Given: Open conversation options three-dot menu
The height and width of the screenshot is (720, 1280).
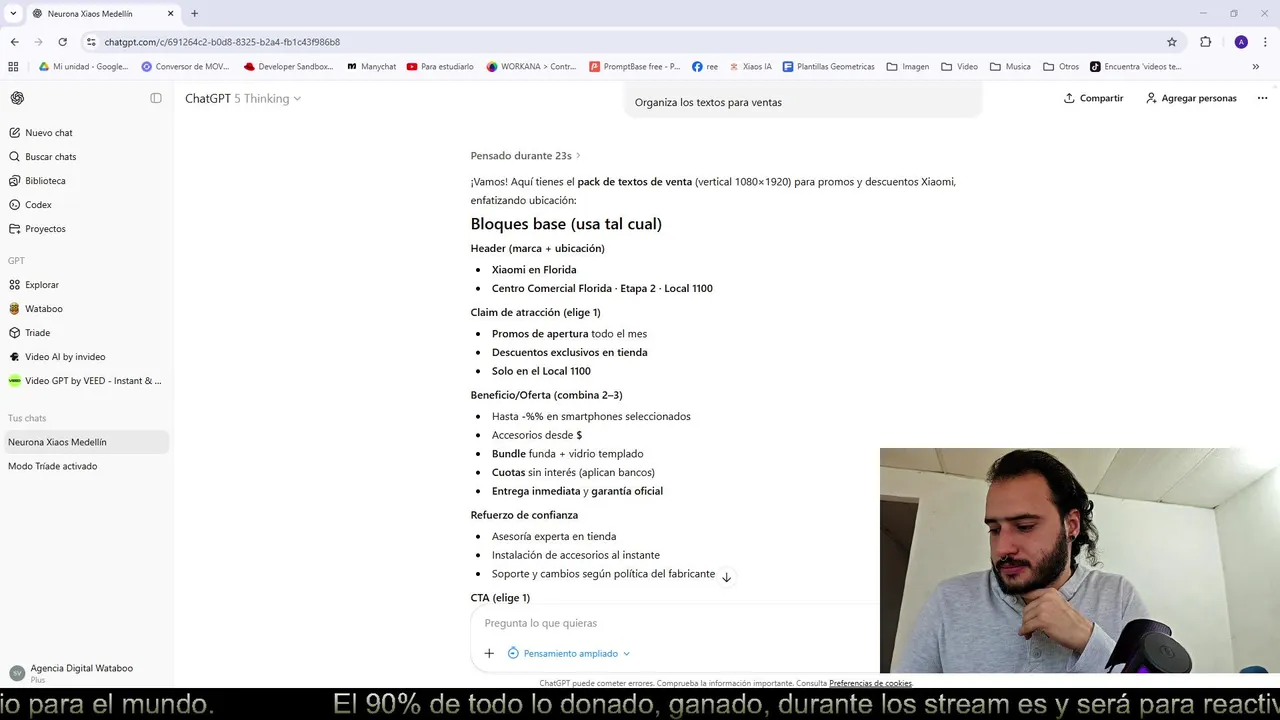Looking at the screenshot, I should (1262, 98).
